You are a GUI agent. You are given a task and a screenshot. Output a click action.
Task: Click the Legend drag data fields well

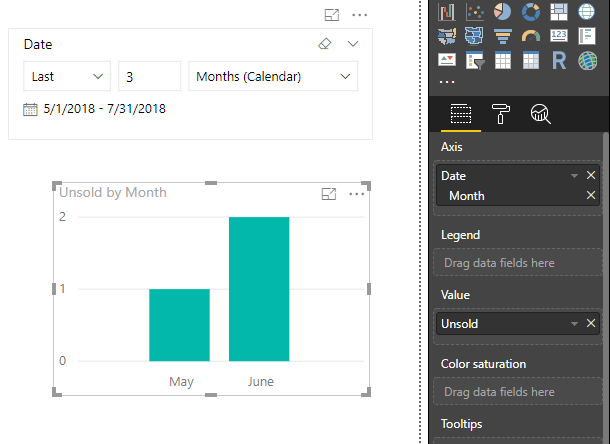(518, 263)
